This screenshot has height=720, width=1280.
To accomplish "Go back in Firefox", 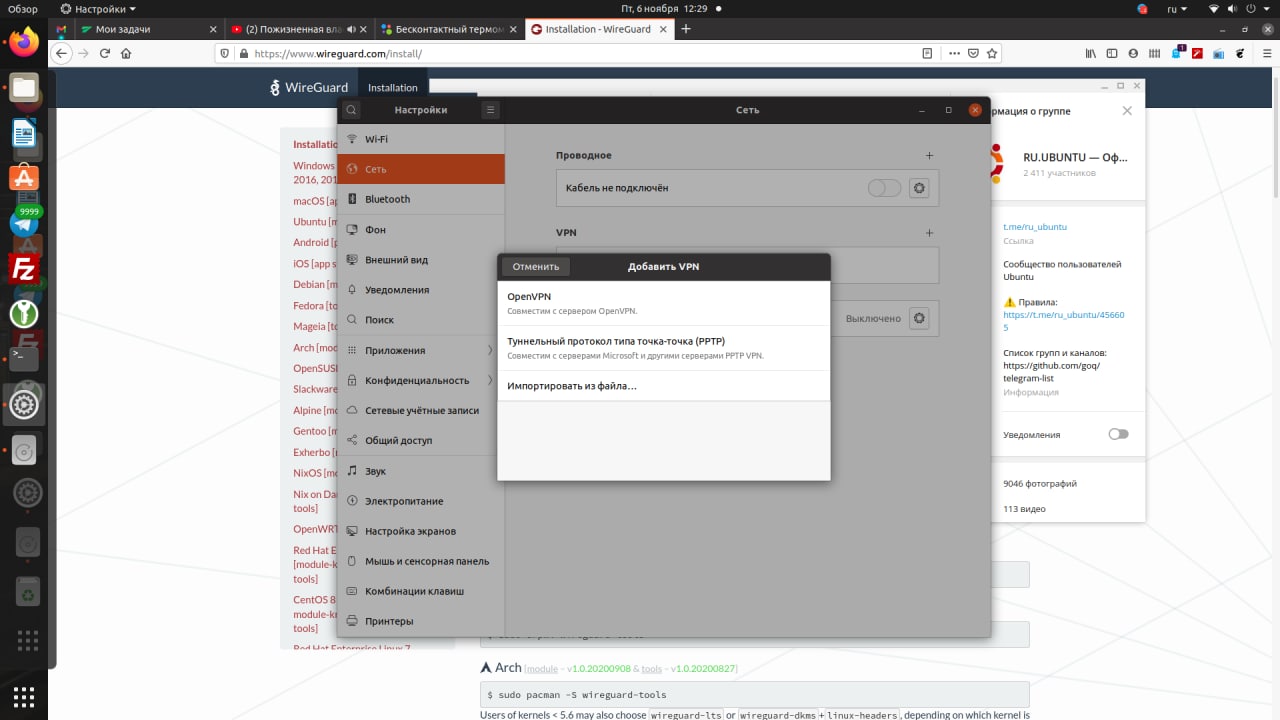I will tap(62, 54).
